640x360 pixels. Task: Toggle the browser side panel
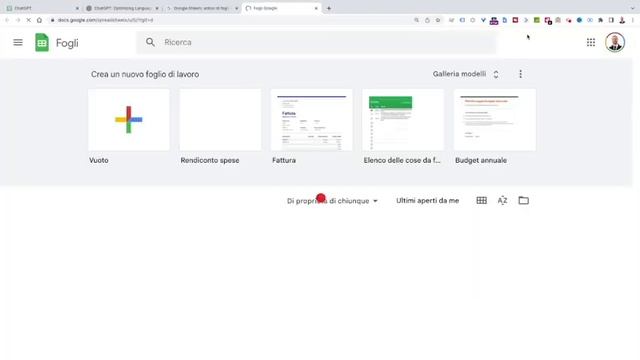tap(611, 20)
